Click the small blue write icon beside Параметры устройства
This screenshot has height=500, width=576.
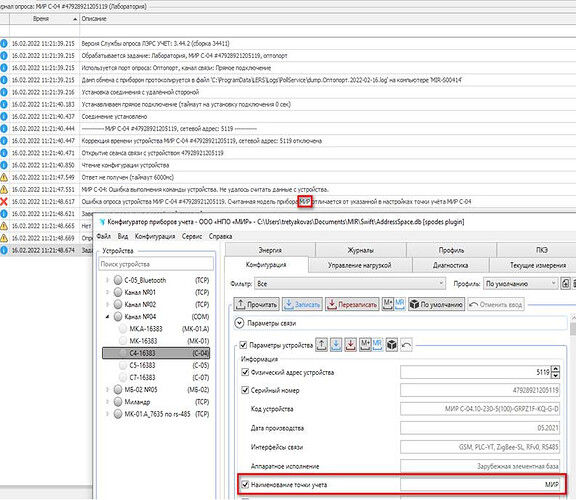[336, 345]
